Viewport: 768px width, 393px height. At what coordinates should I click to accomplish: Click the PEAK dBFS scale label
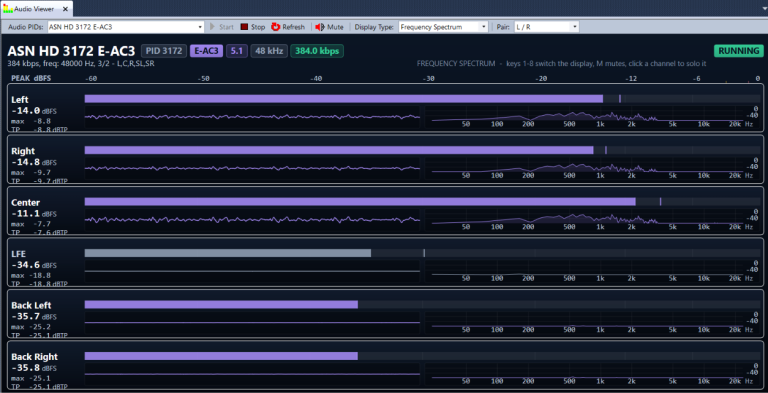pyautogui.click(x=31, y=78)
